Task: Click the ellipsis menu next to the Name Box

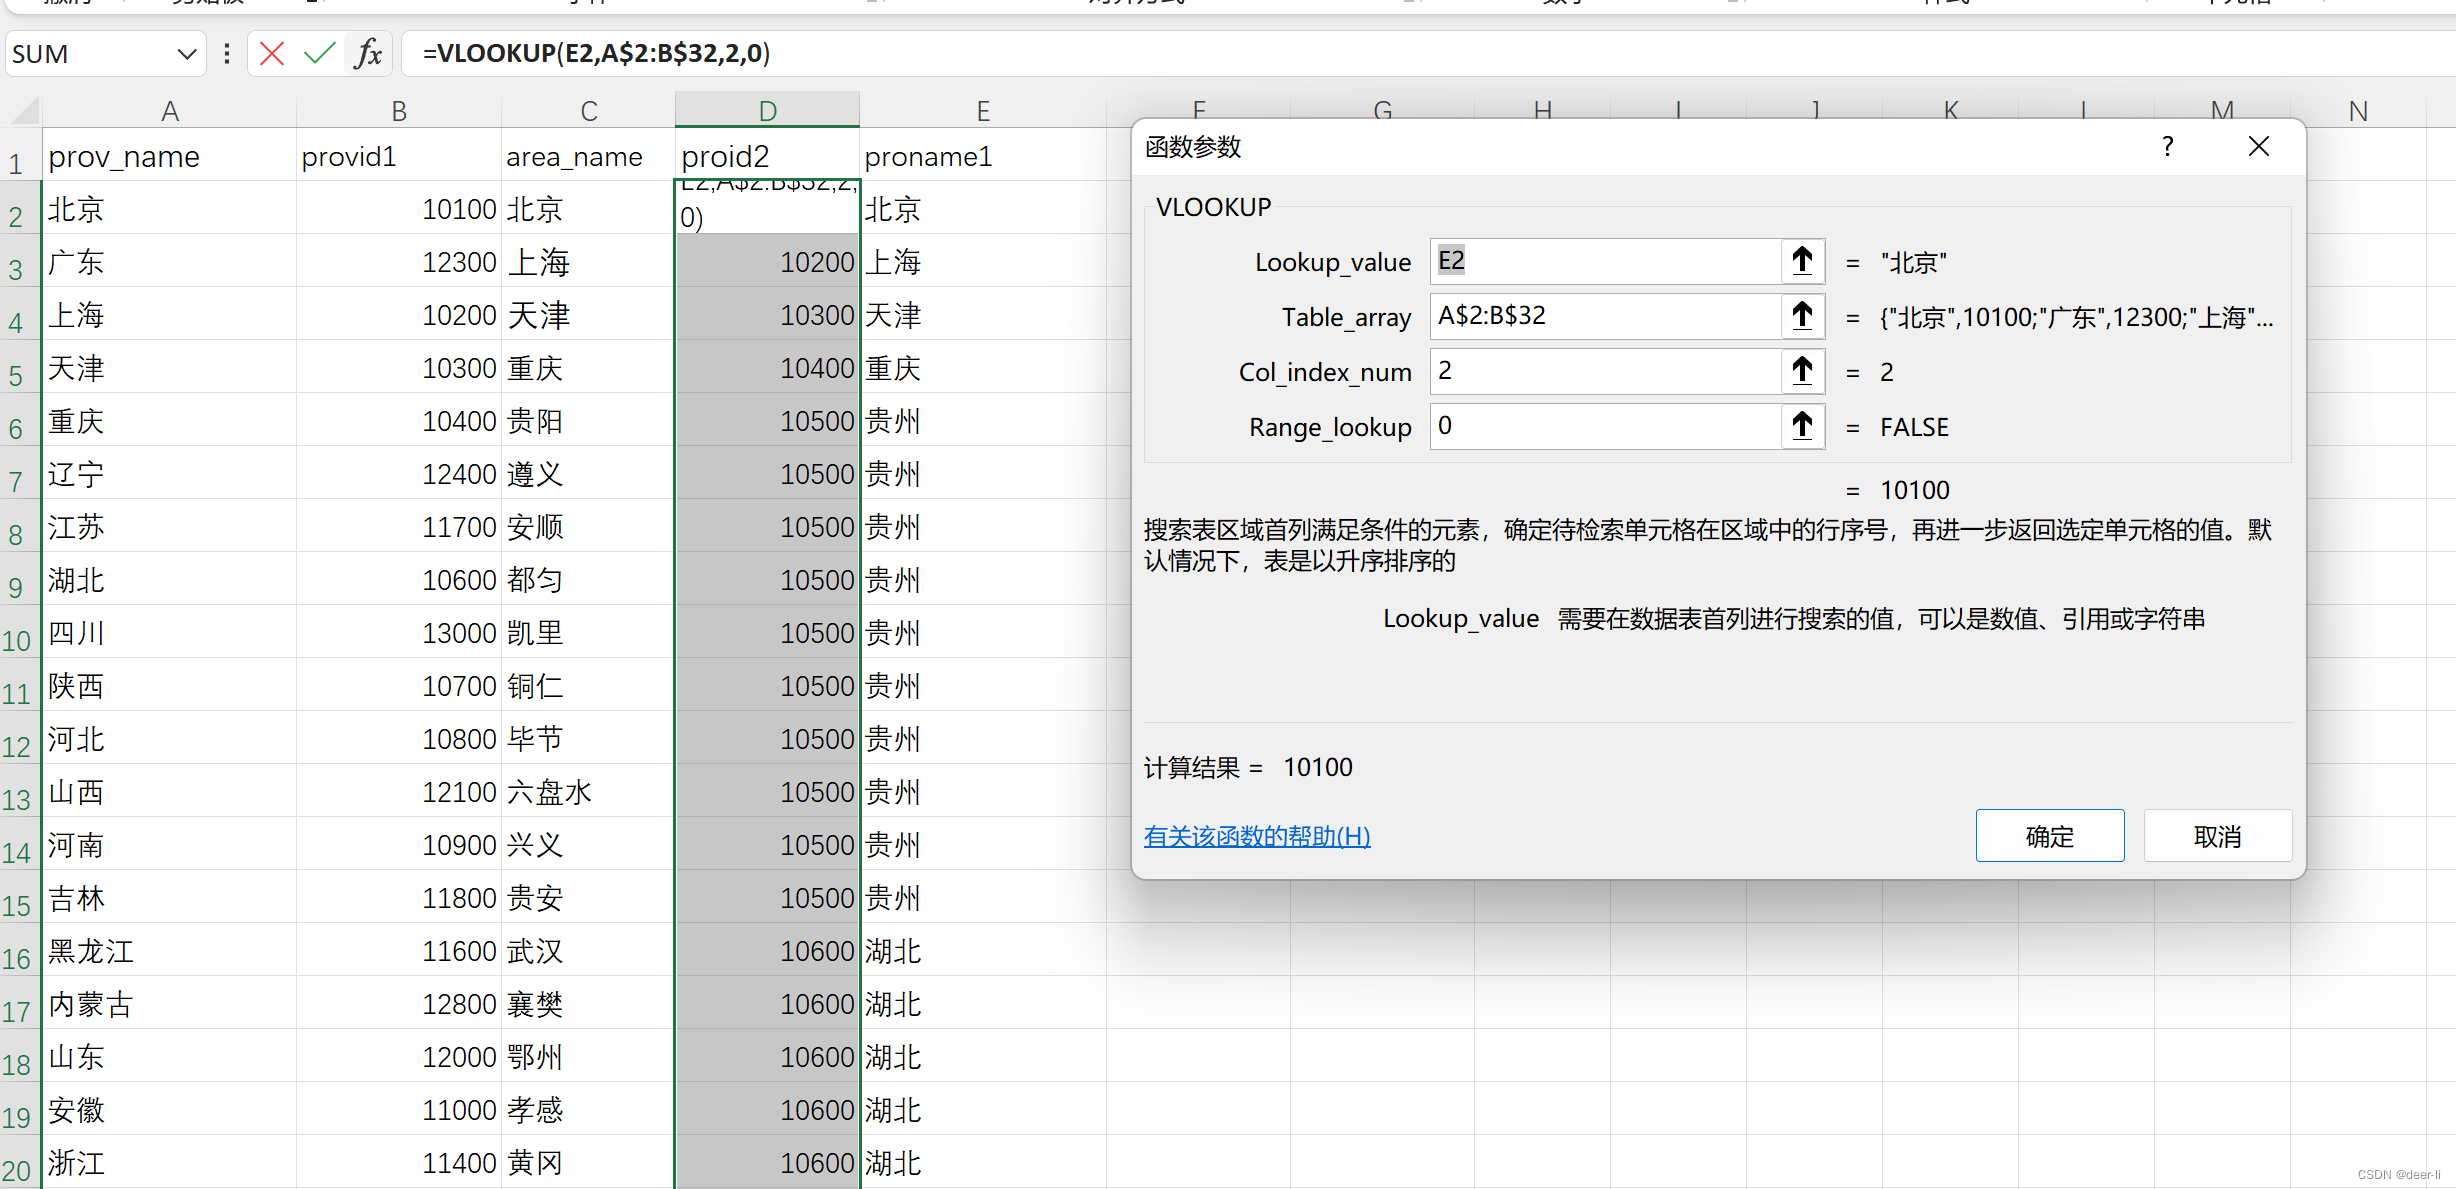Action: tap(226, 53)
